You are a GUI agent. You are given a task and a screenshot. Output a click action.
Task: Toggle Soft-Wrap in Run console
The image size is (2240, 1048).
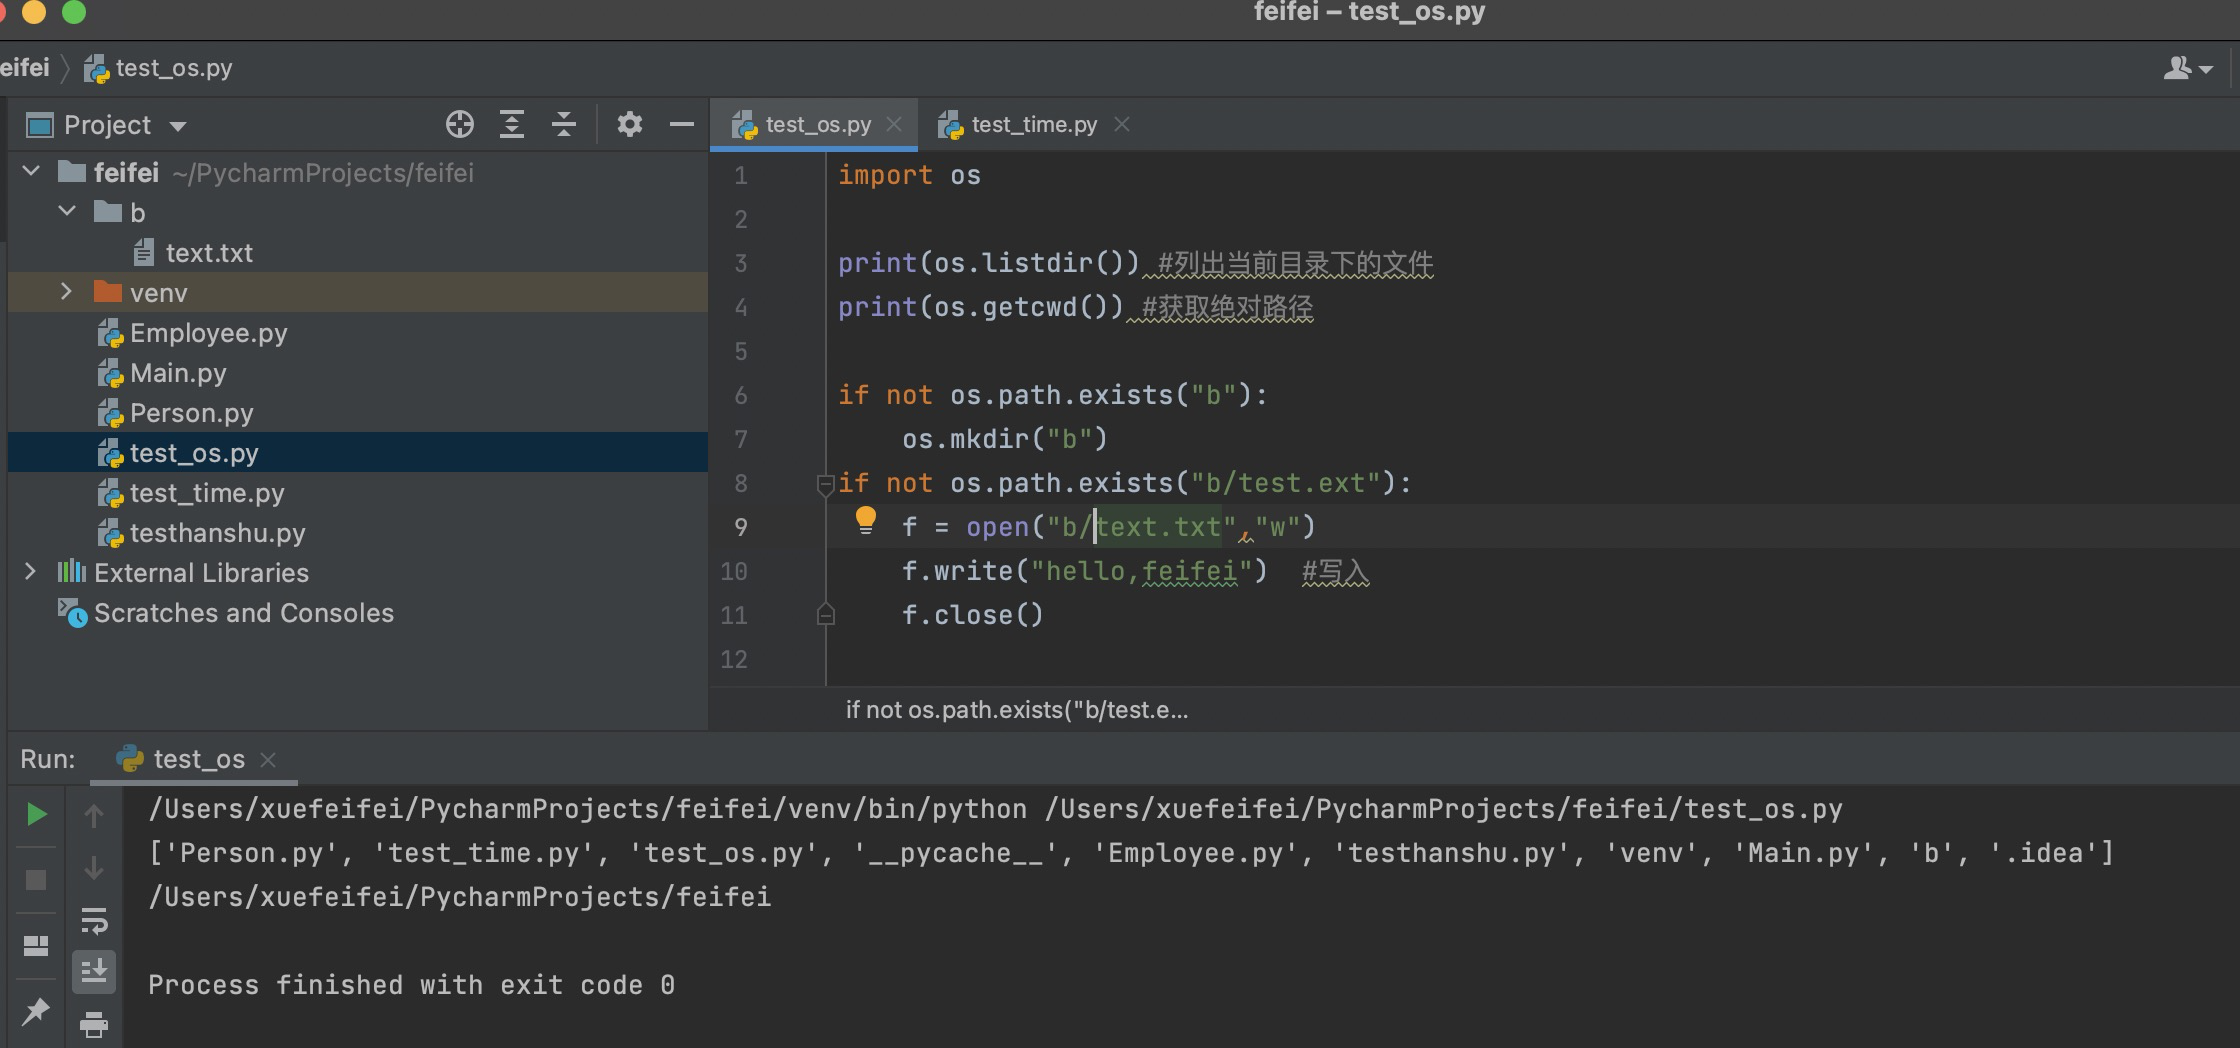[x=94, y=920]
